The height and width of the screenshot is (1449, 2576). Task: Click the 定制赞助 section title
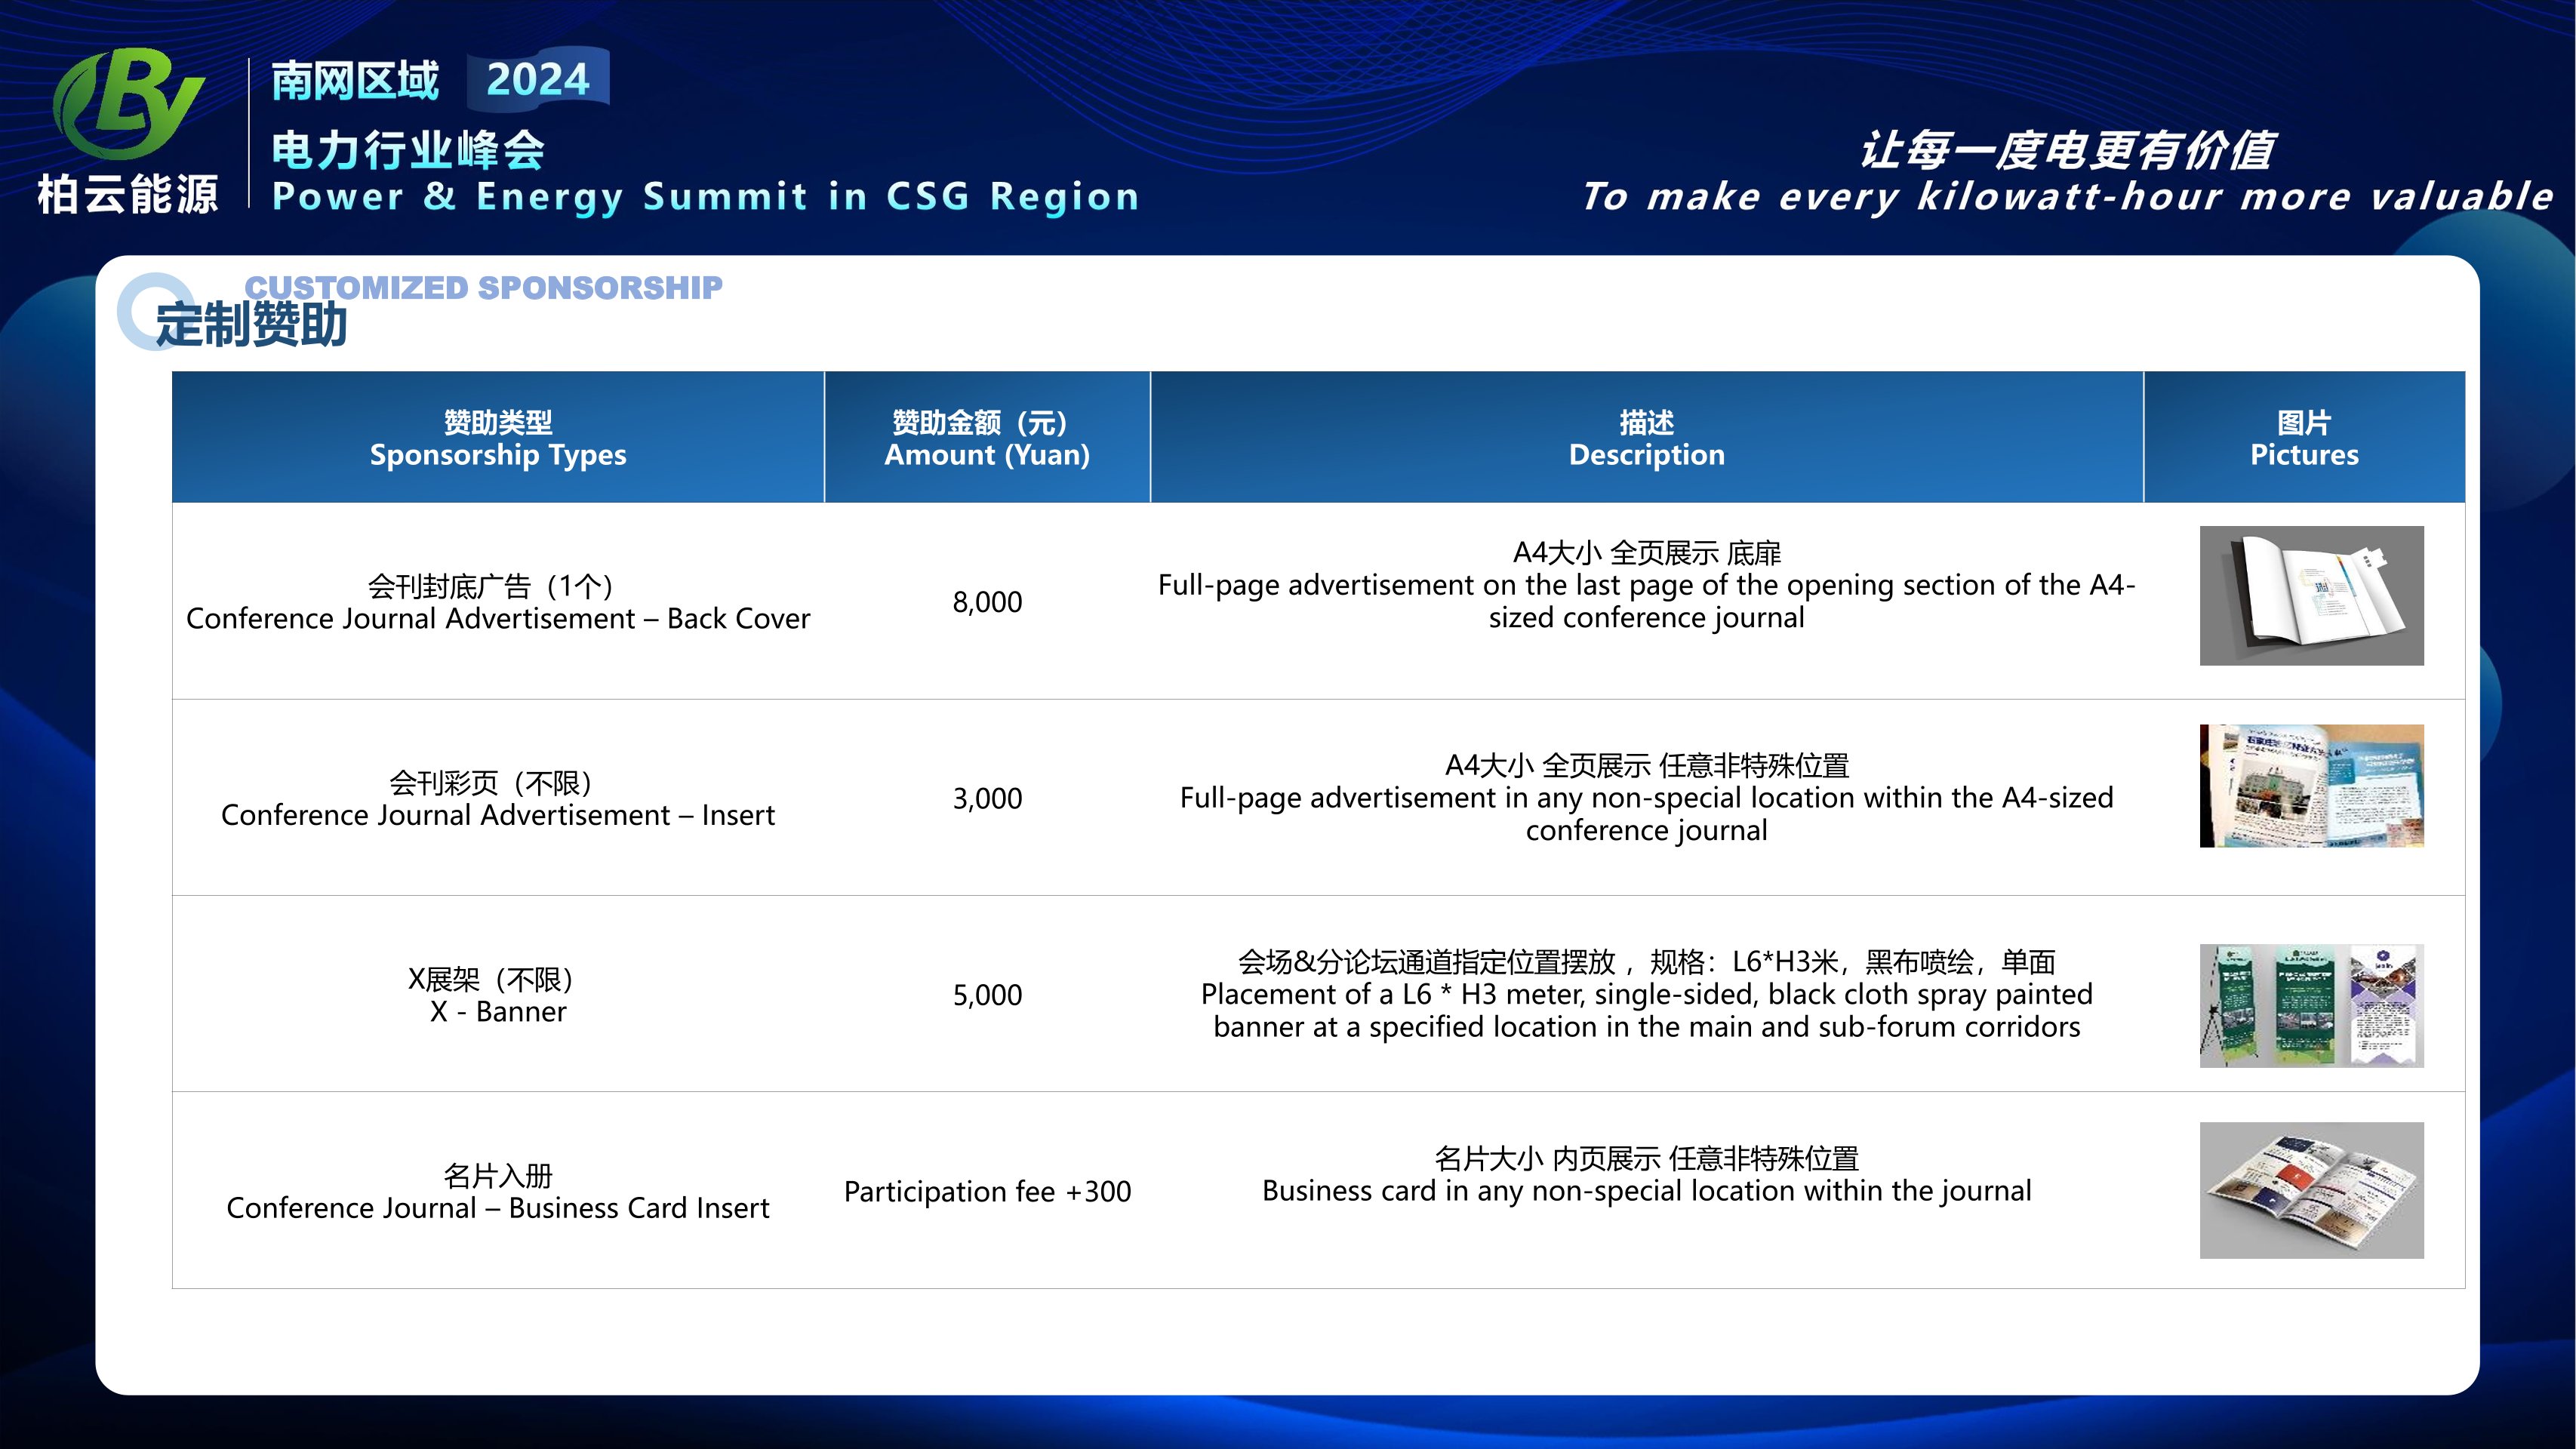(x=251, y=325)
